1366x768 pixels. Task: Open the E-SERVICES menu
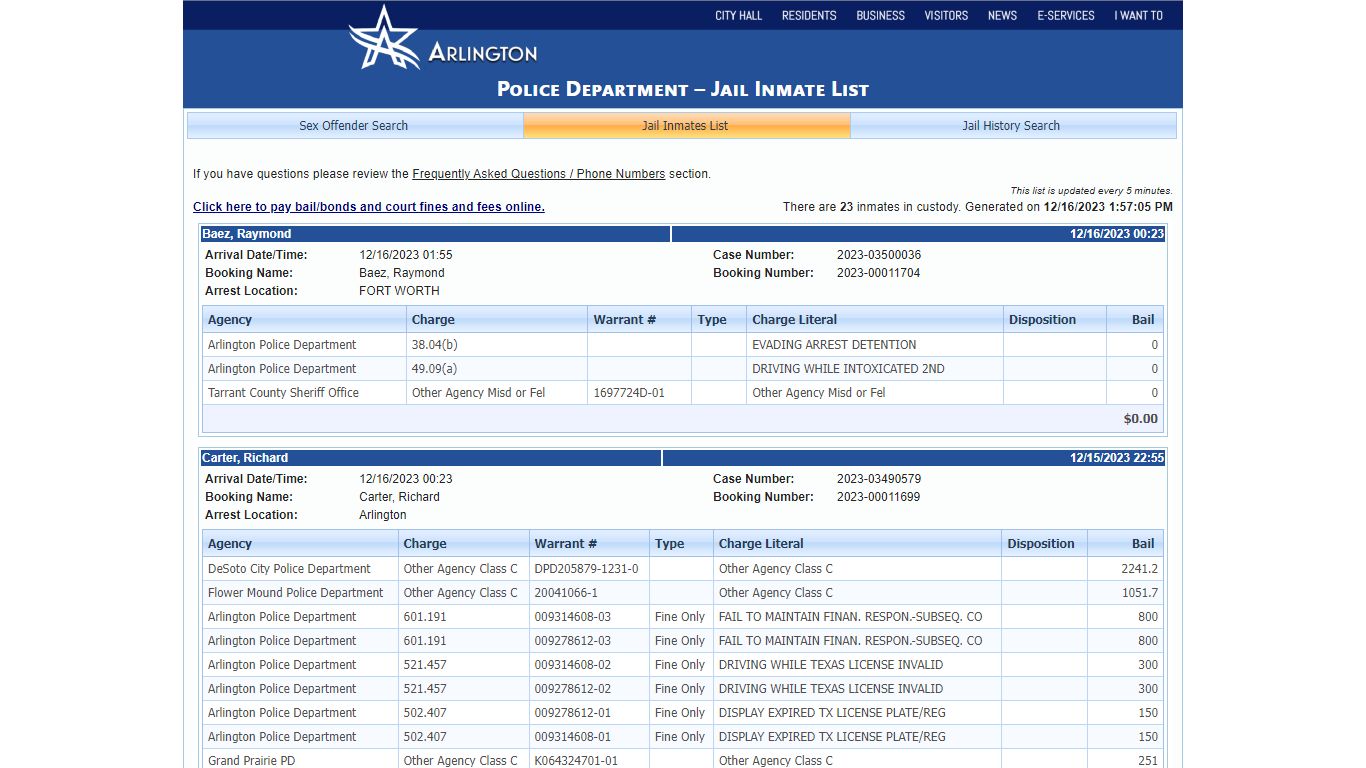coord(1066,15)
